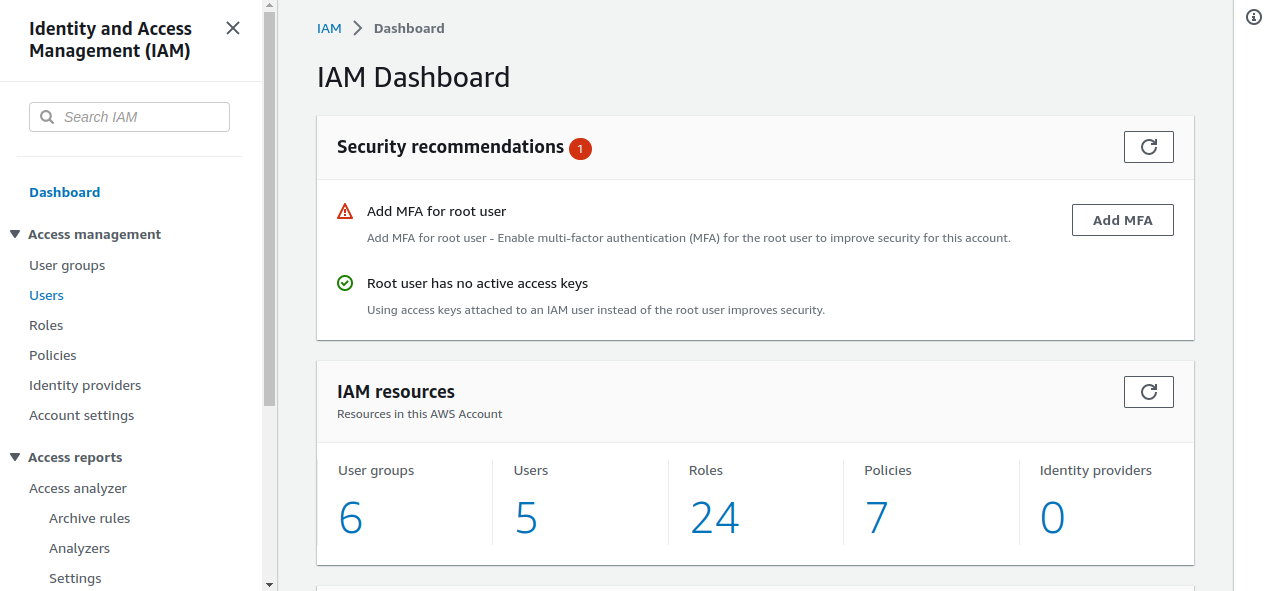
Task: Click the Security recommendations heading
Action: point(450,147)
